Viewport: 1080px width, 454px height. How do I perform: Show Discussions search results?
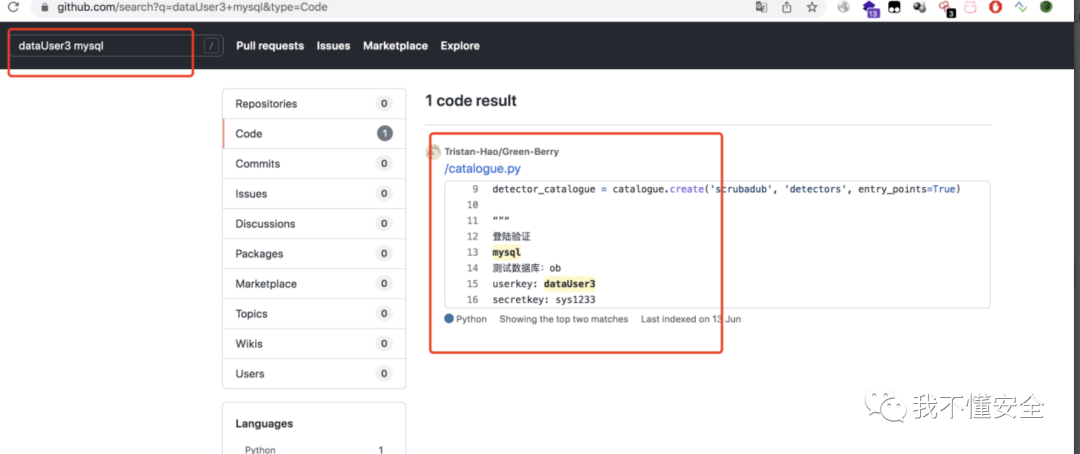point(263,224)
